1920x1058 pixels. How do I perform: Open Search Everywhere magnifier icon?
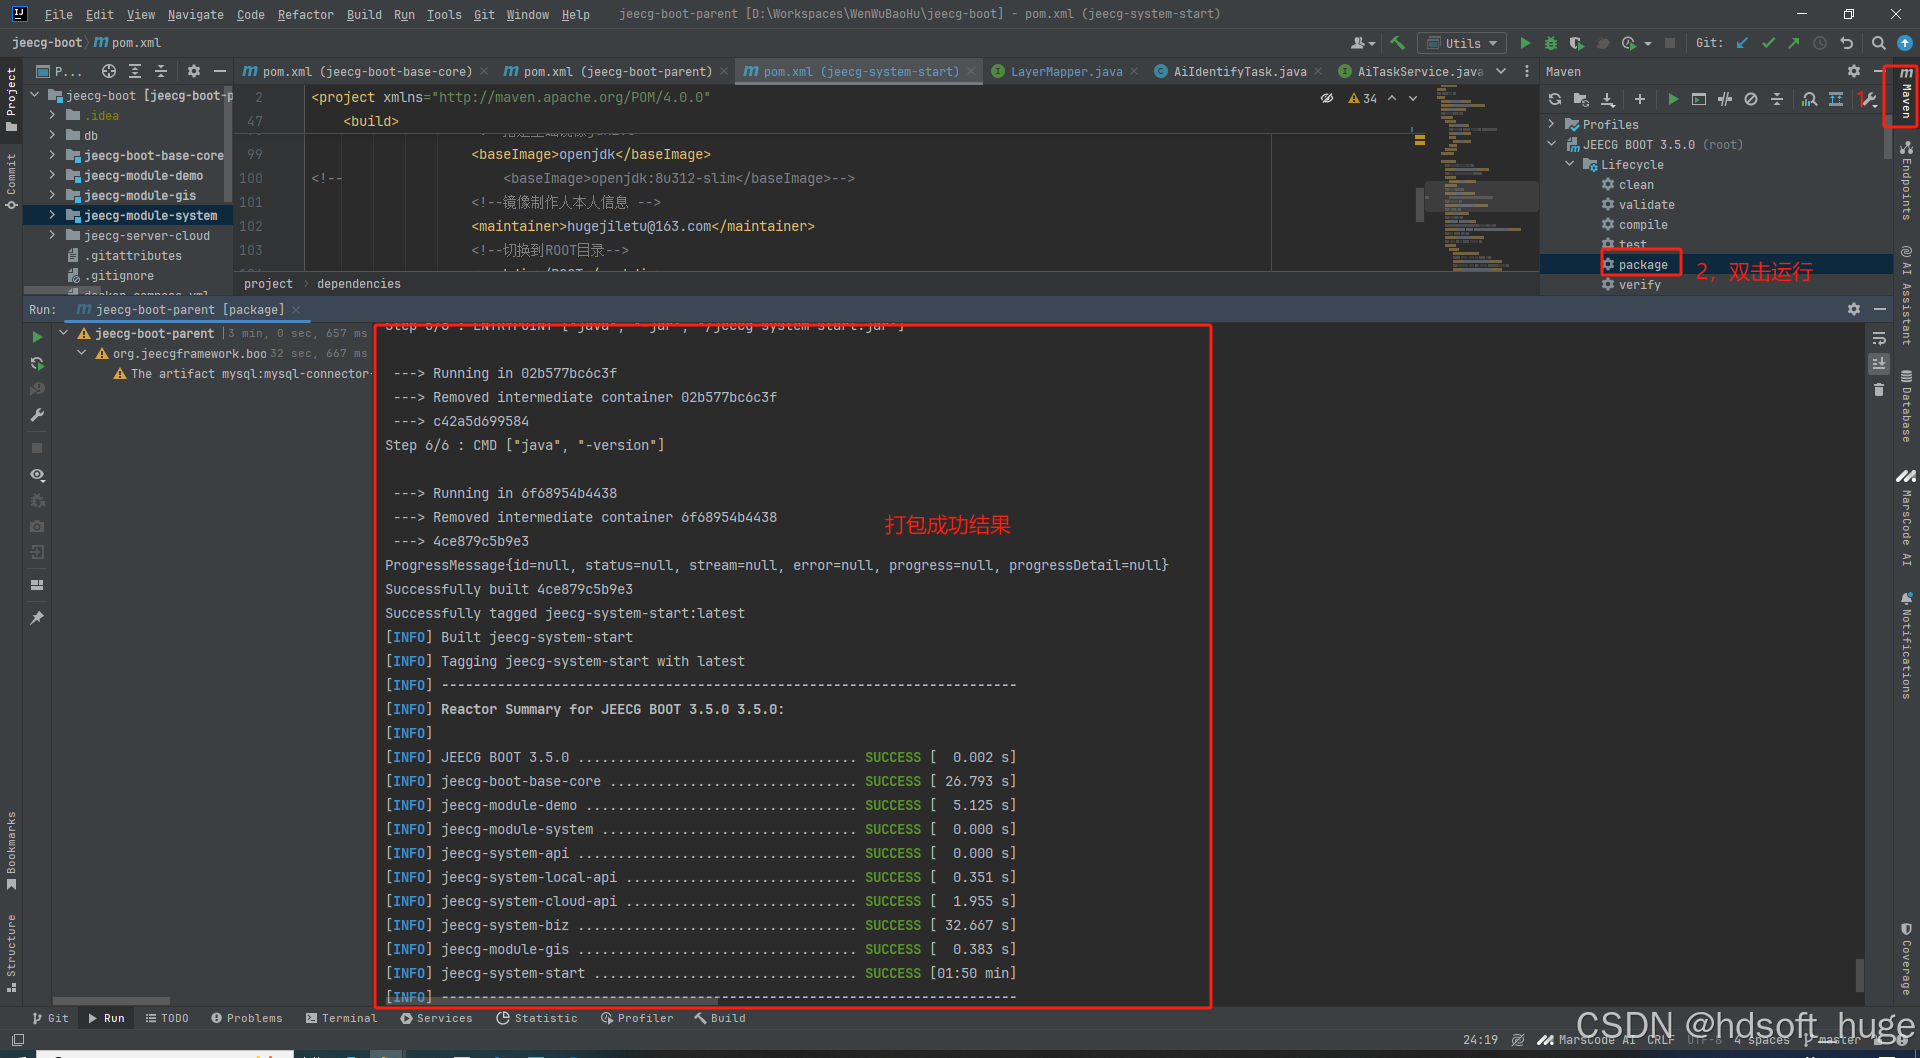[1879, 43]
